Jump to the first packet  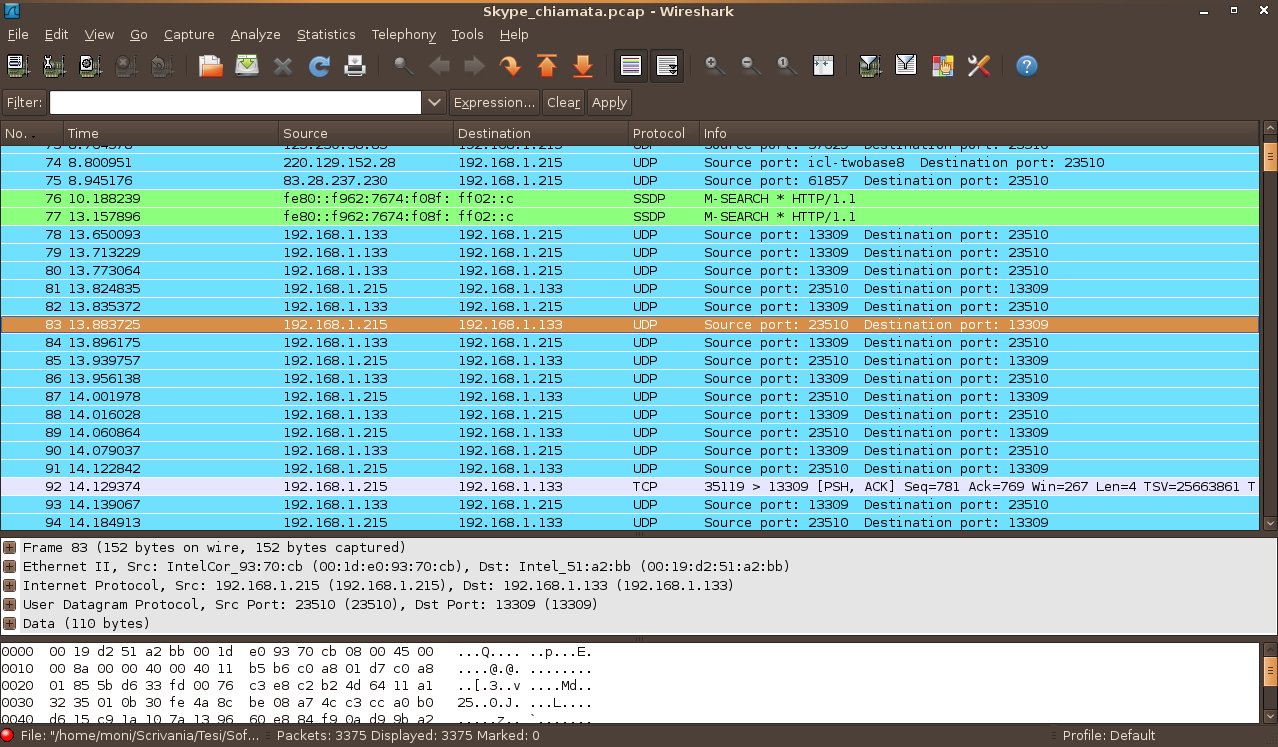546,66
